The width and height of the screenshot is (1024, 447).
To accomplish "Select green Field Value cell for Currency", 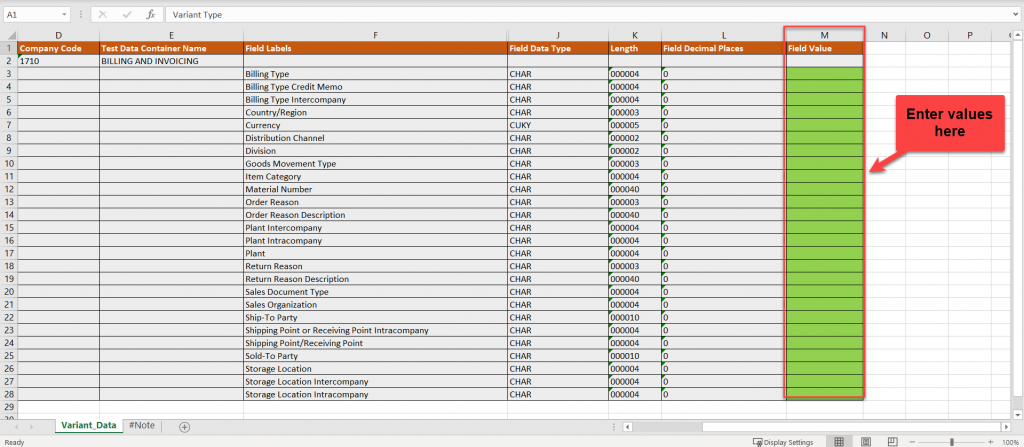I will click(825, 125).
